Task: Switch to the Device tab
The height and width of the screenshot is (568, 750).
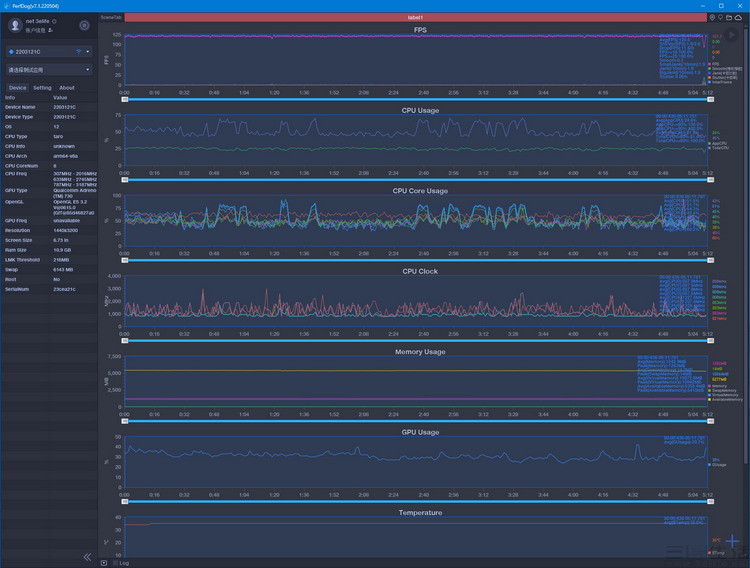Action: (17, 88)
